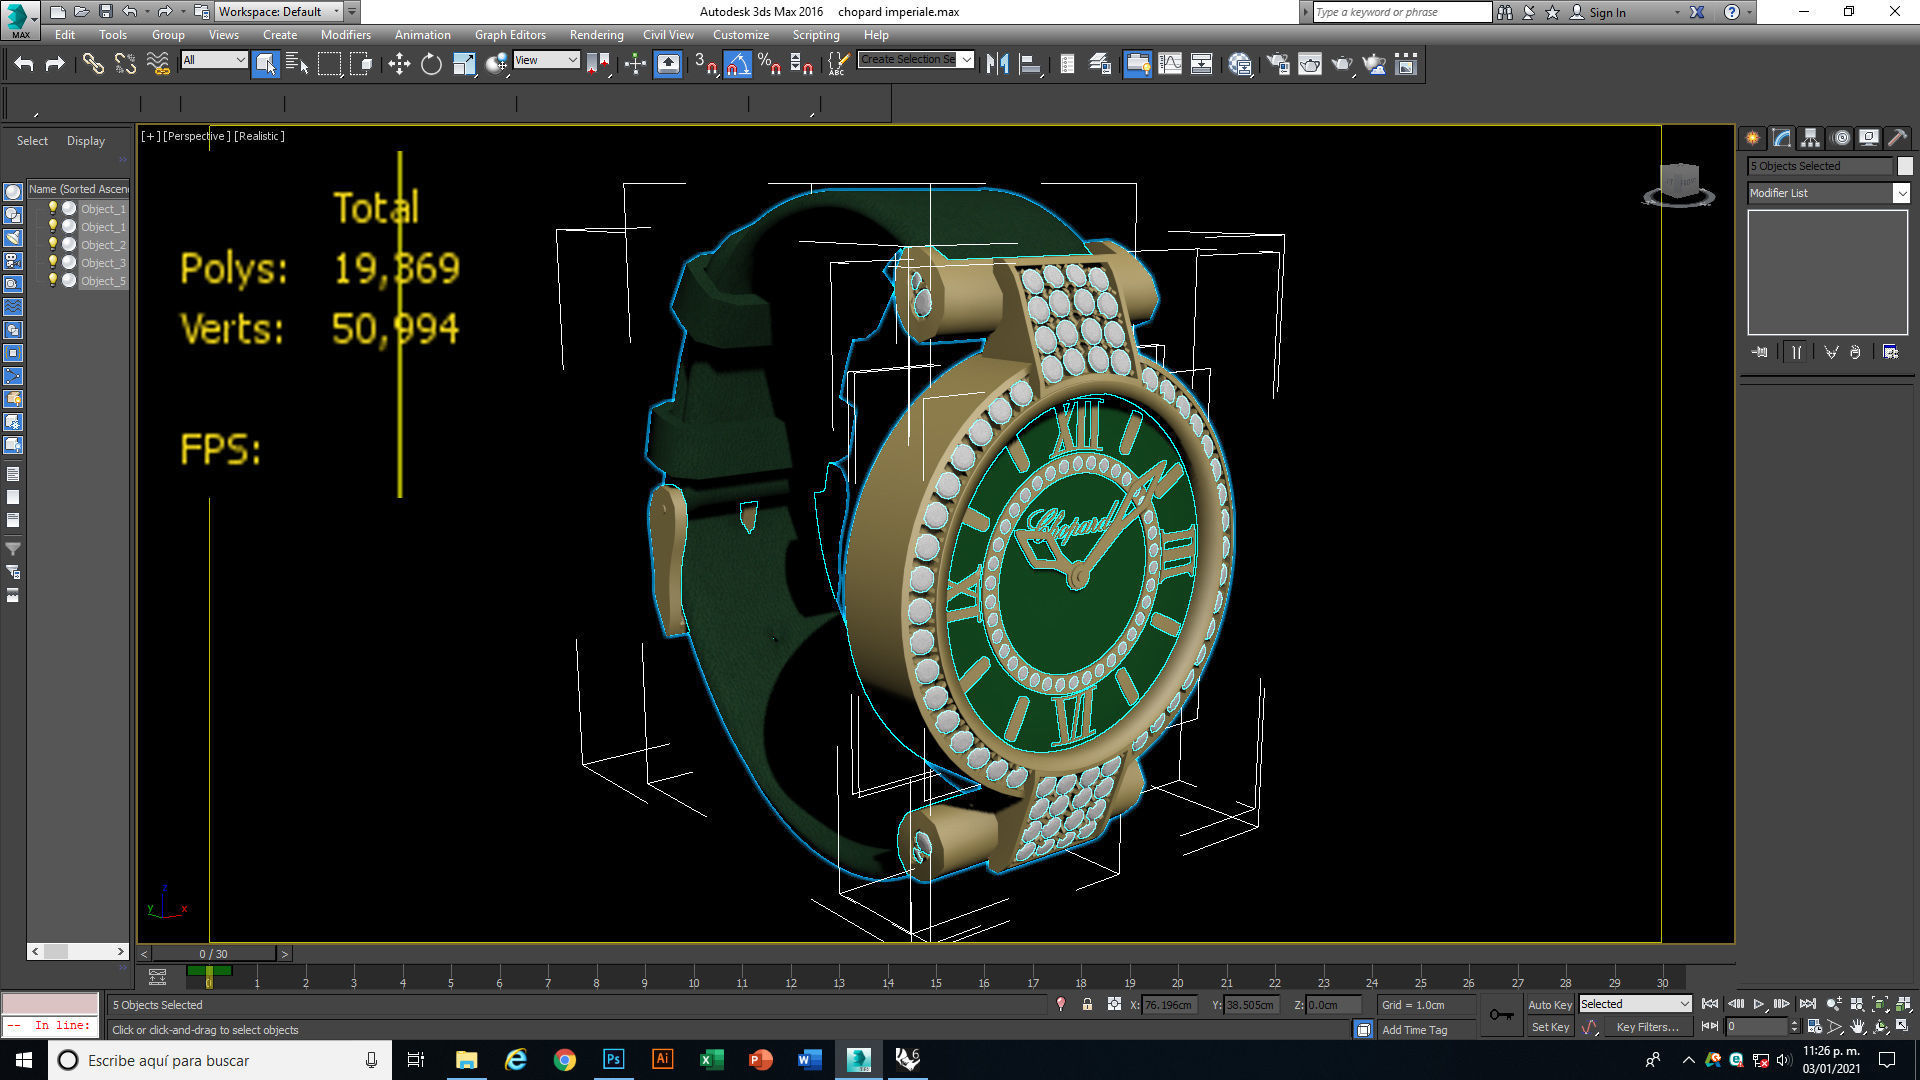Click the Set Key button
Viewport: 1920px width, 1080px height.
[1549, 1027]
